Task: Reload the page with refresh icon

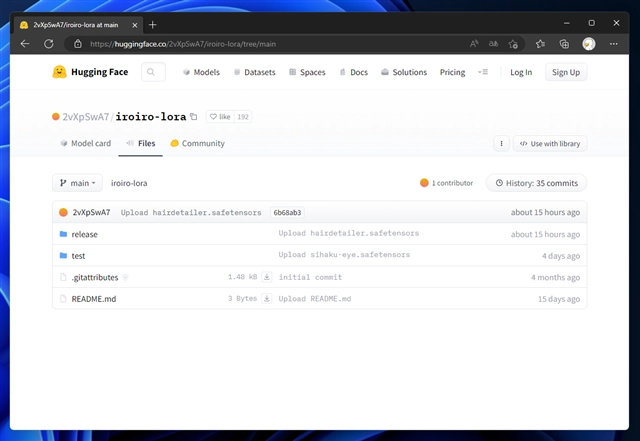Action: click(x=49, y=44)
